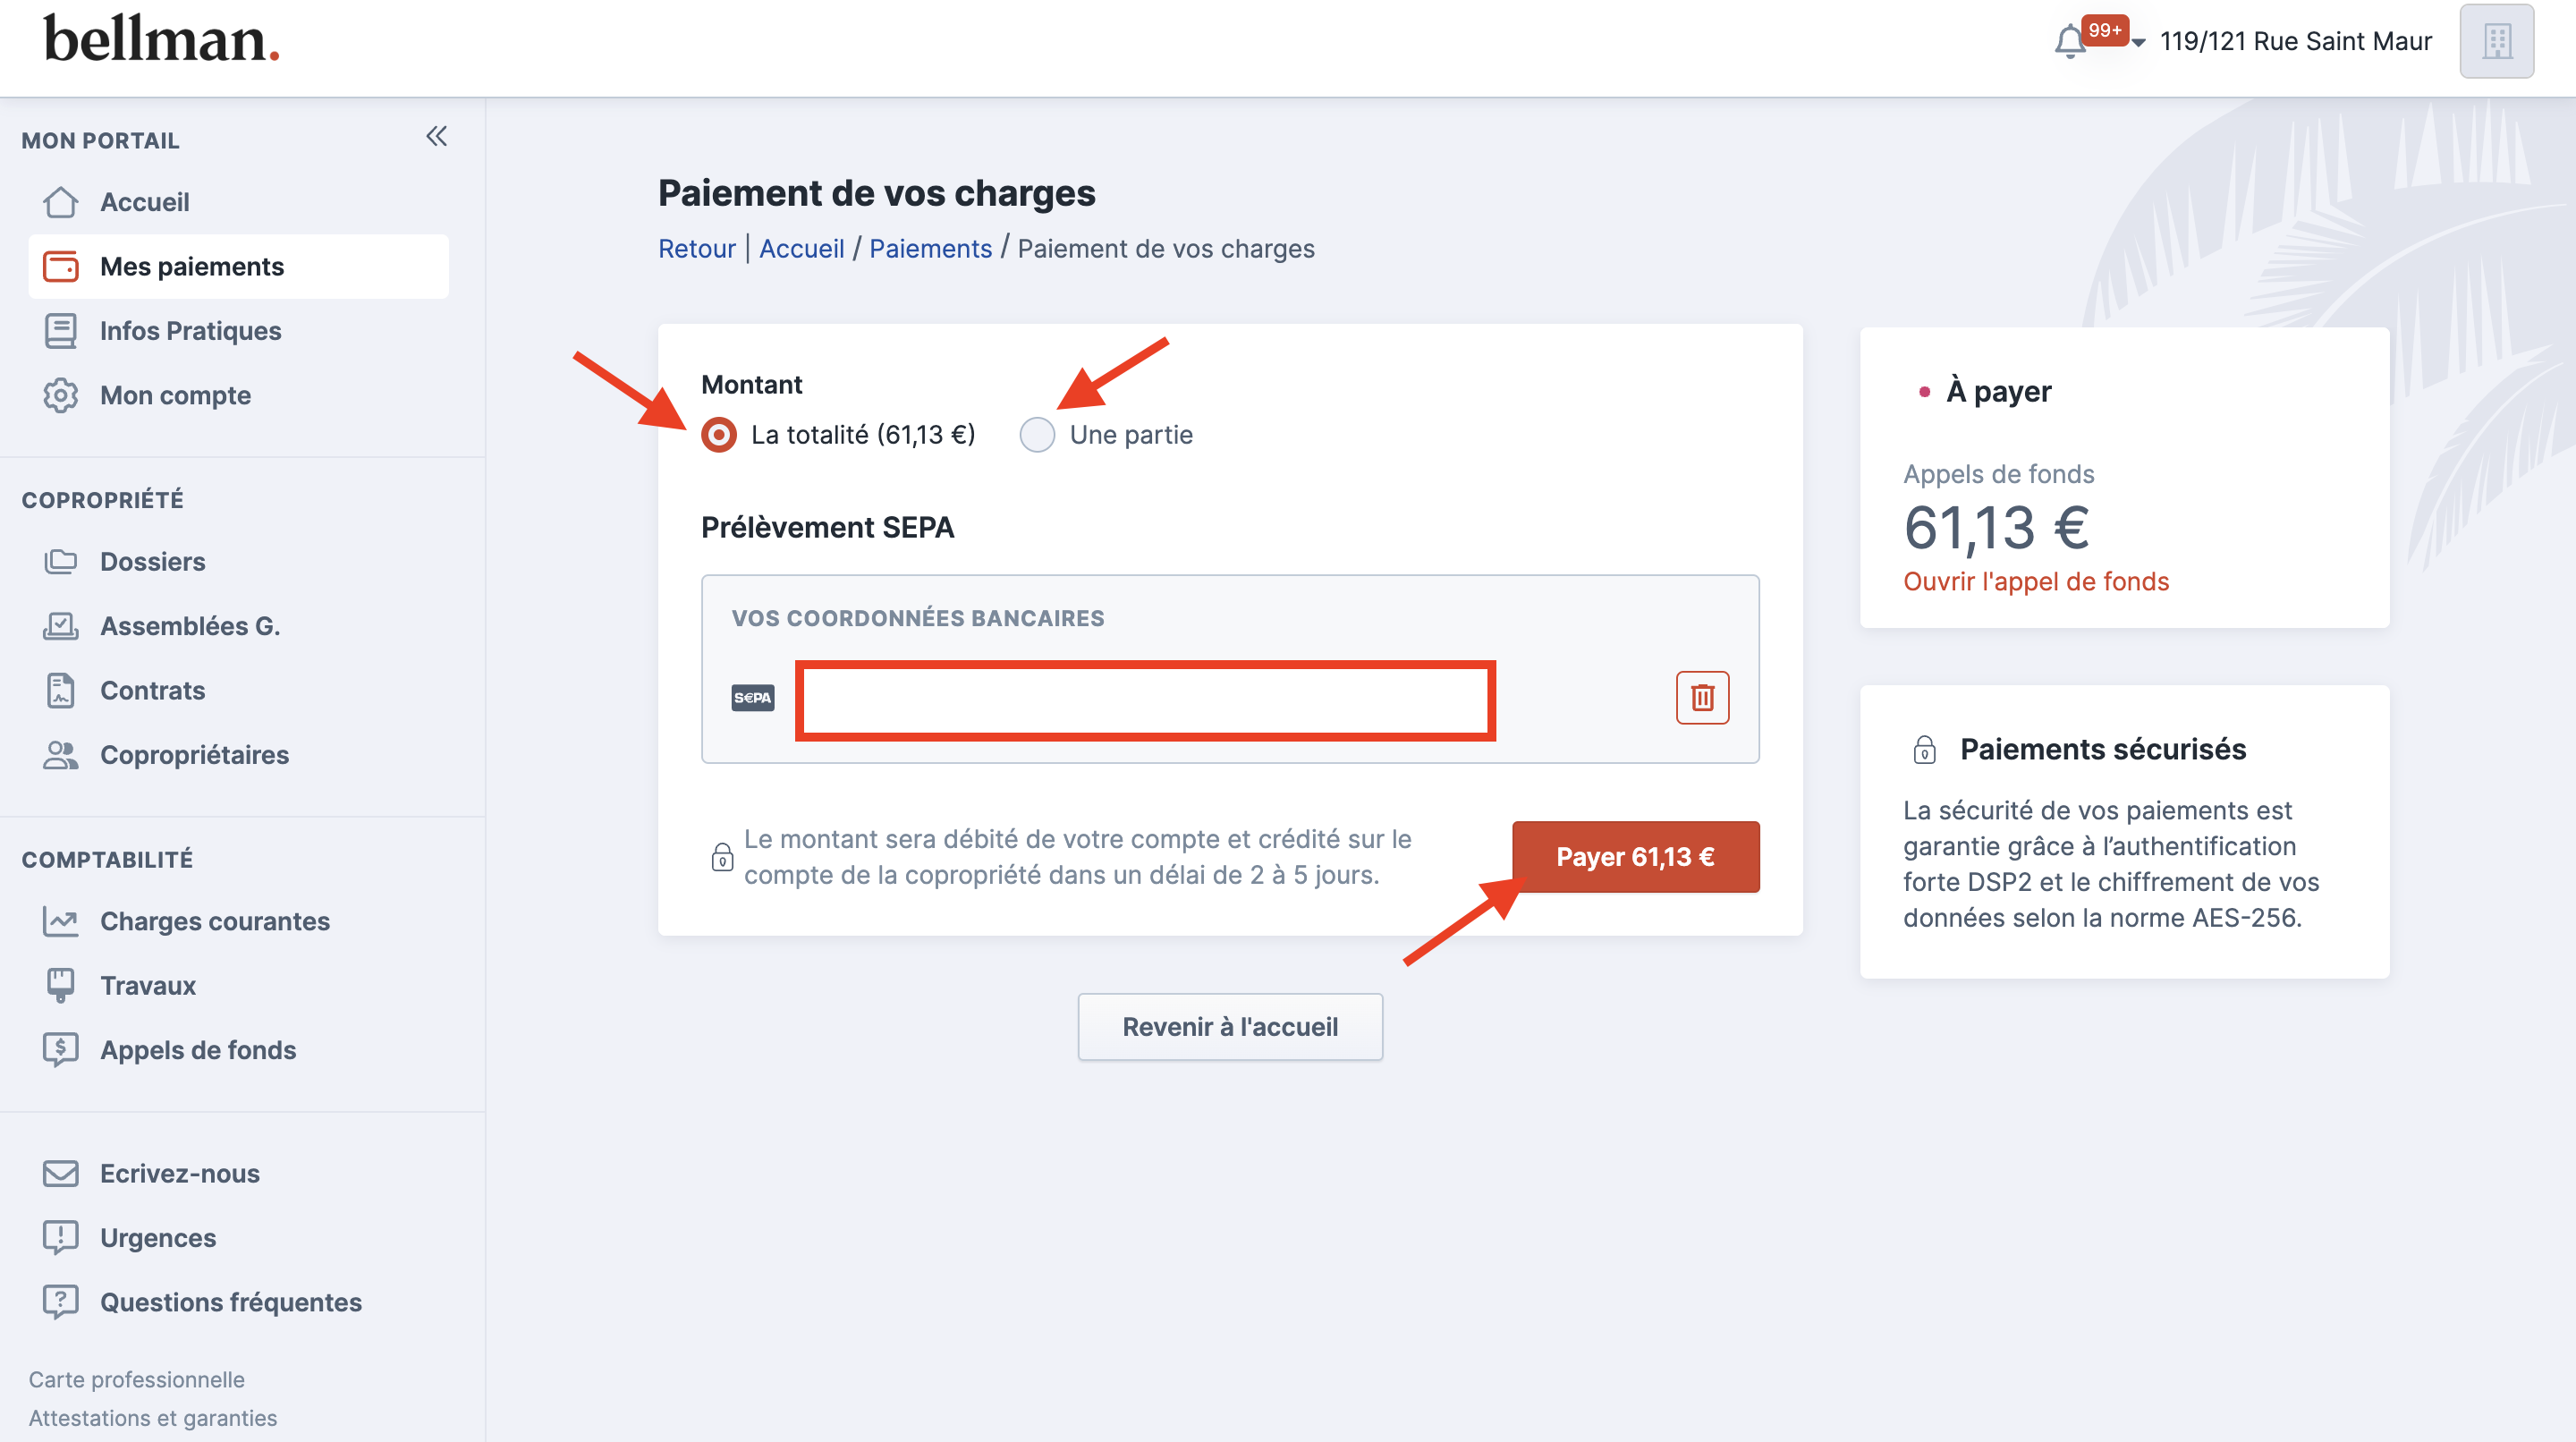Viewport: 2576px width, 1442px height.
Task: Select the La totalité radio option
Action: [x=719, y=435]
